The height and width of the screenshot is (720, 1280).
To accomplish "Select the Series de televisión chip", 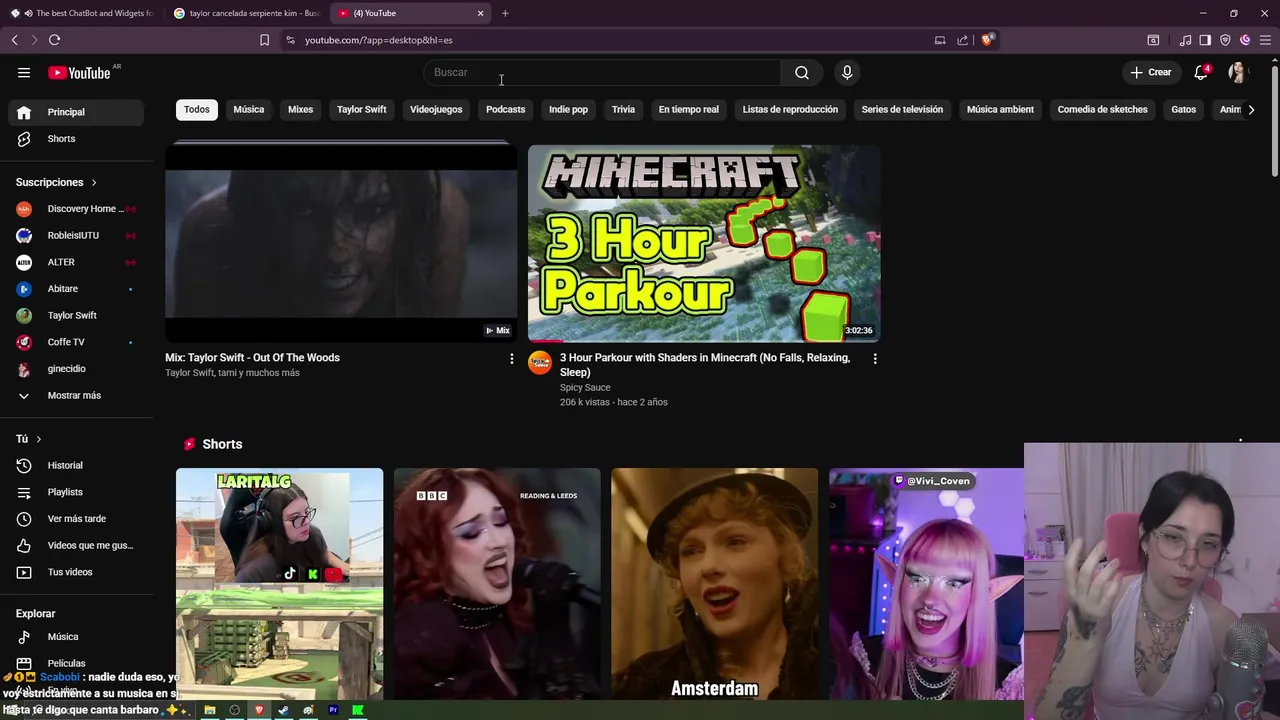I will point(902,109).
